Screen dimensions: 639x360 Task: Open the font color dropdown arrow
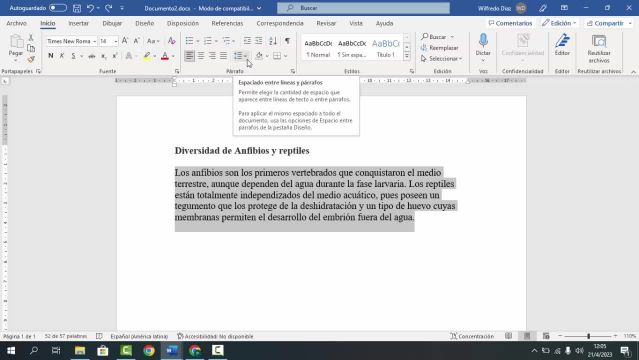[x=173, y=56]
